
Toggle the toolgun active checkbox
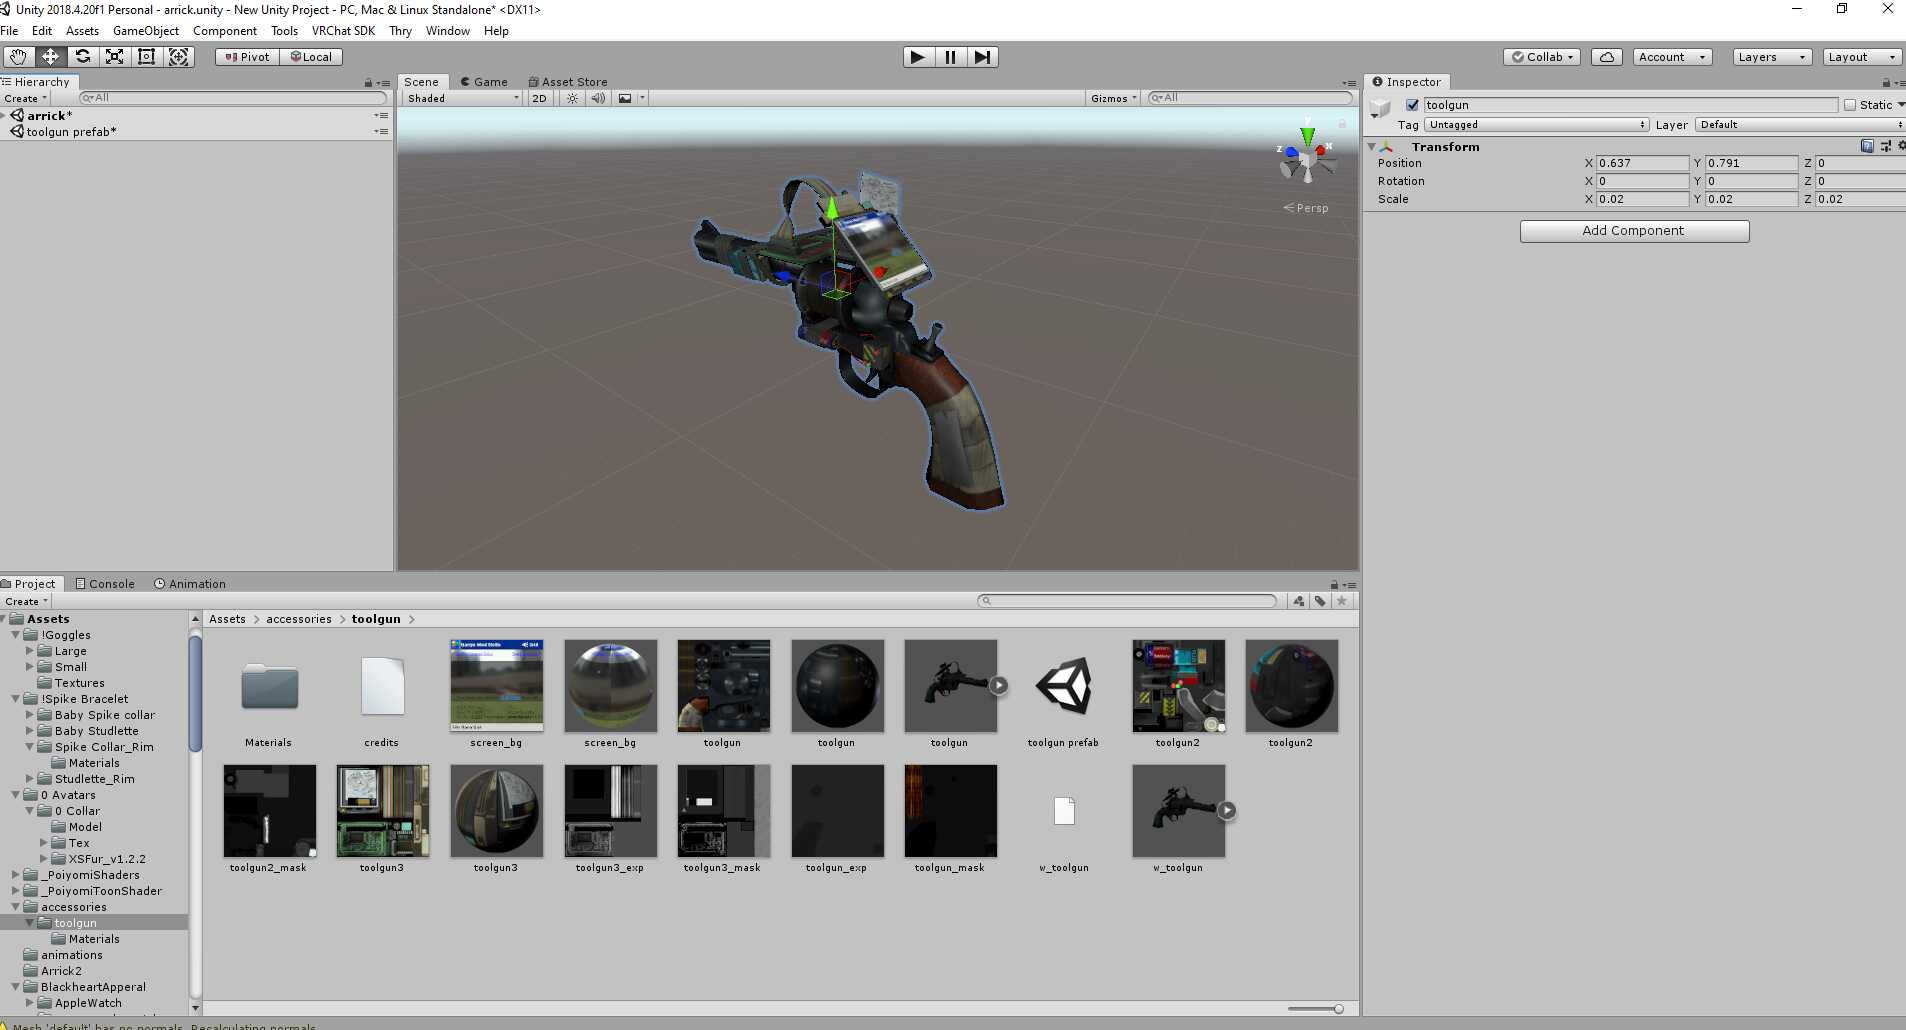click(1412, 105)
